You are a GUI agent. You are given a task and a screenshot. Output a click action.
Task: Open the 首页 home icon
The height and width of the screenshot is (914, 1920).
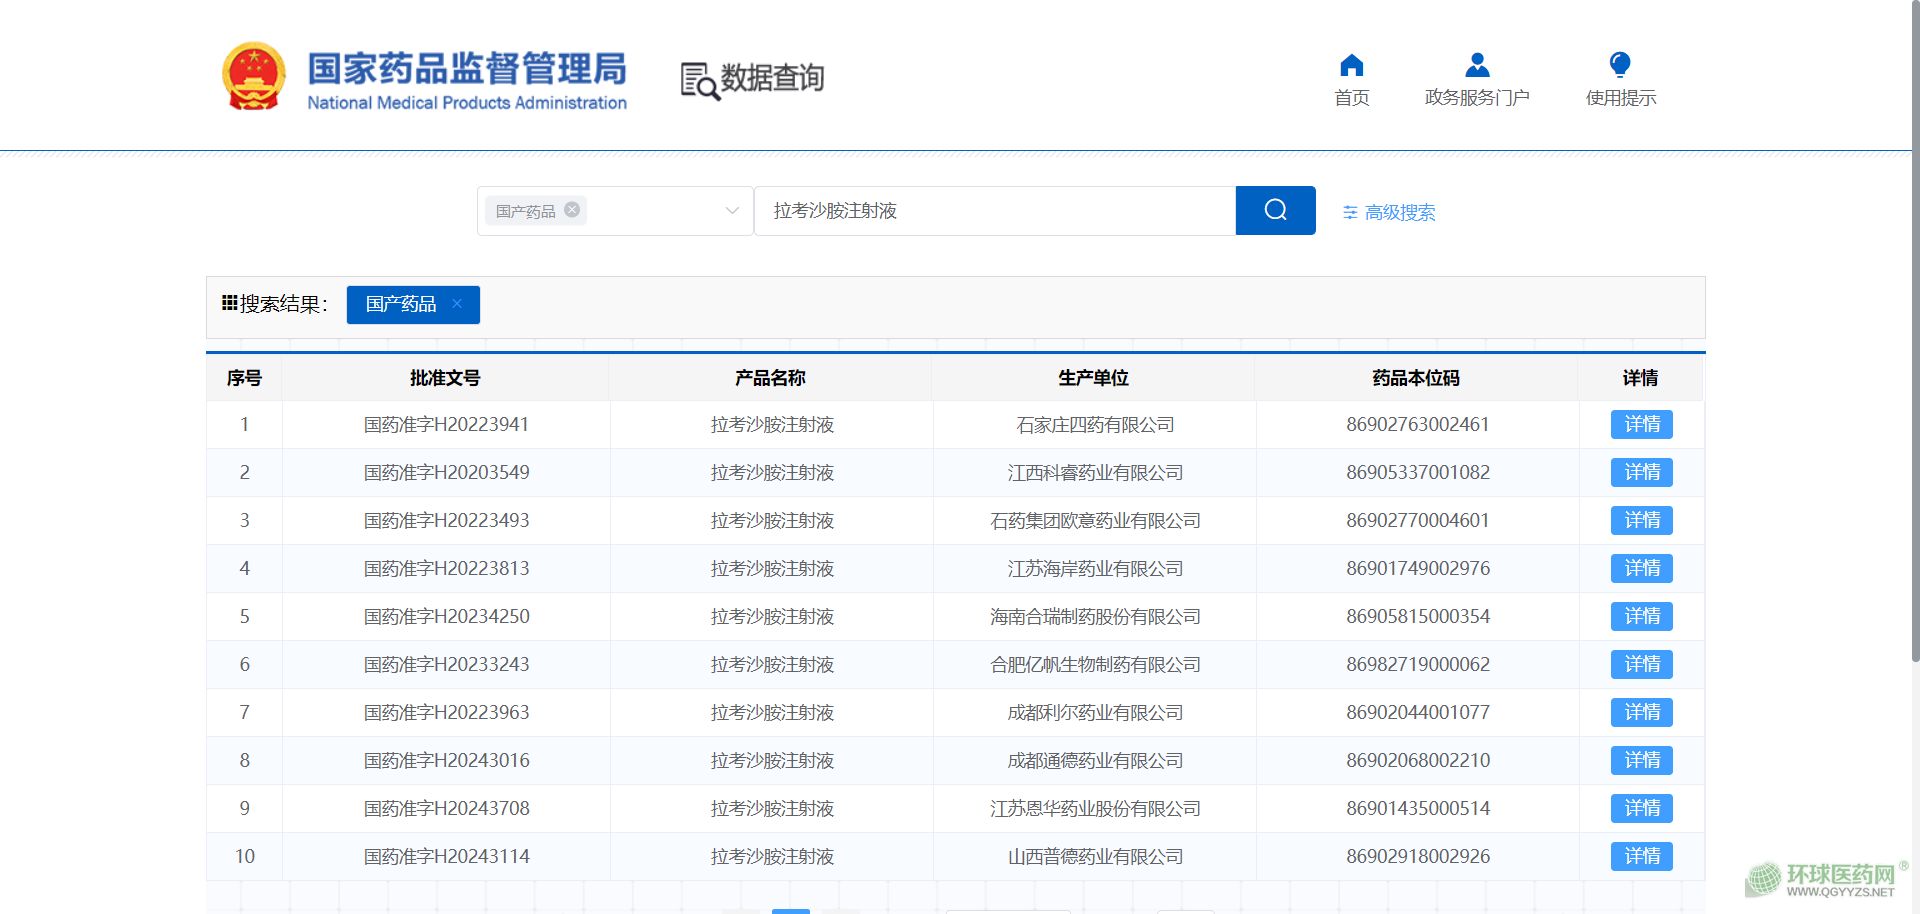[x=1351, y=66]
